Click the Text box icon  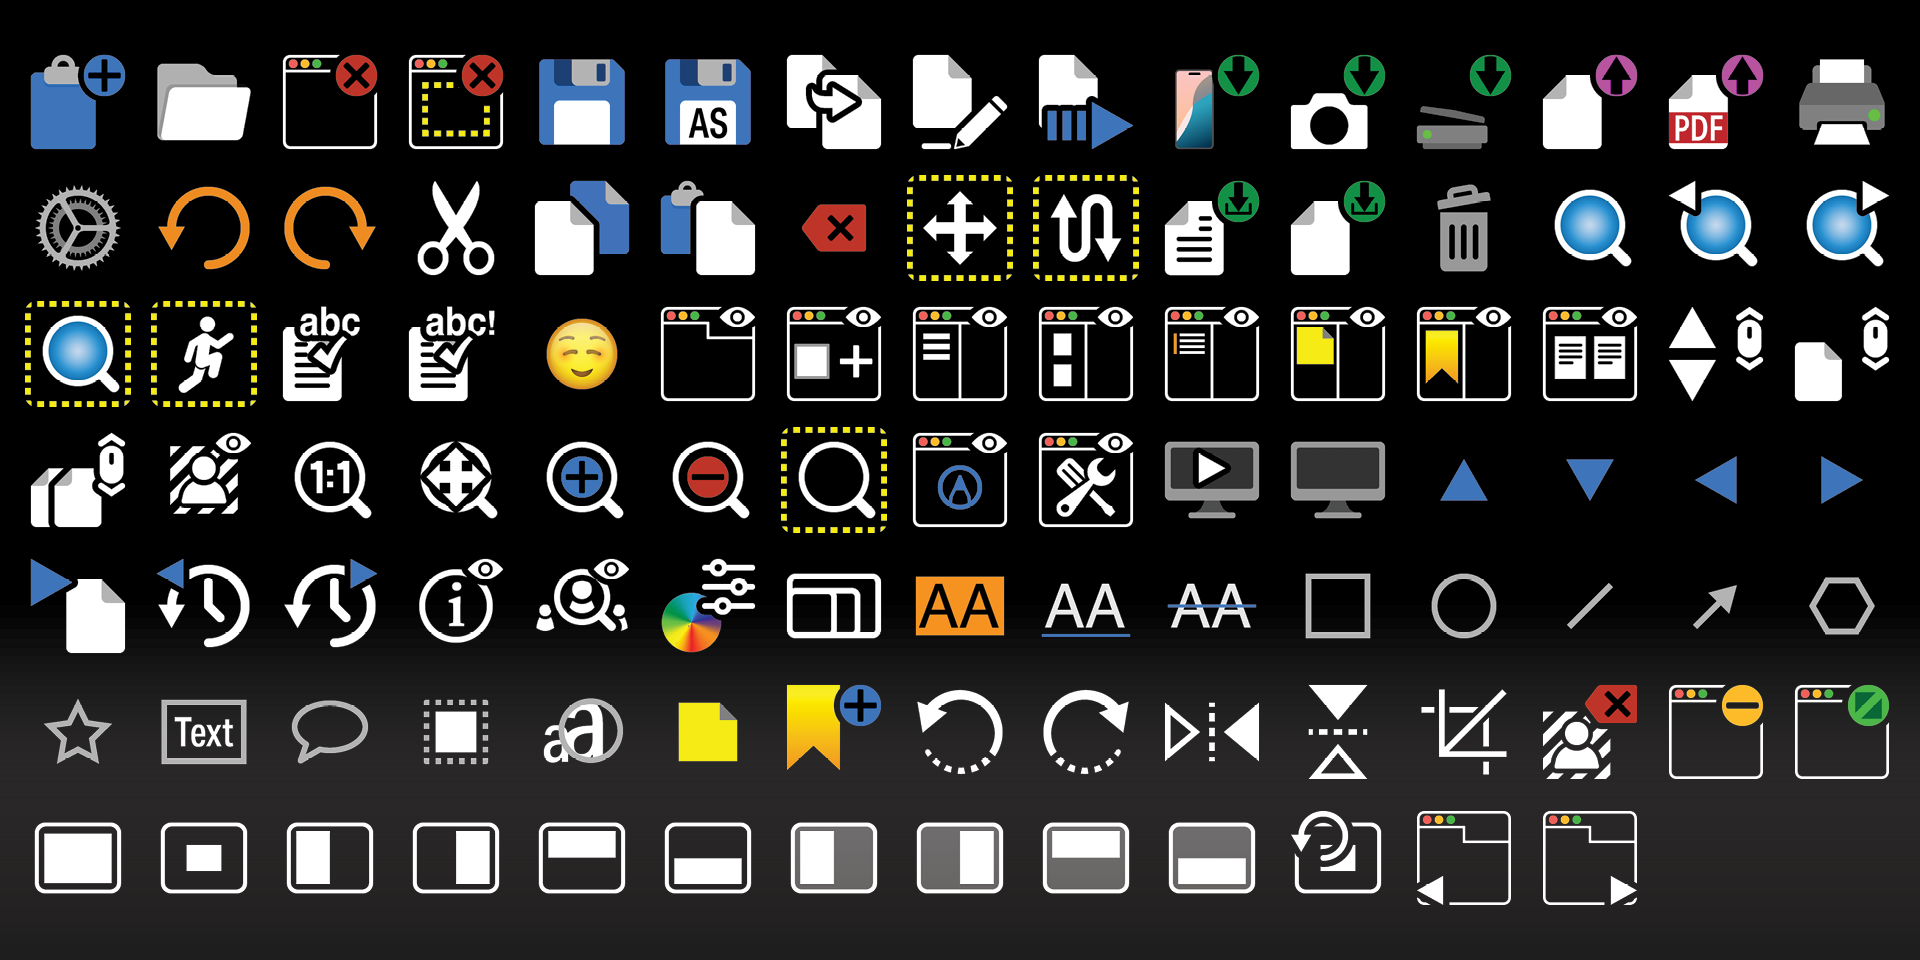click(203, 732)
